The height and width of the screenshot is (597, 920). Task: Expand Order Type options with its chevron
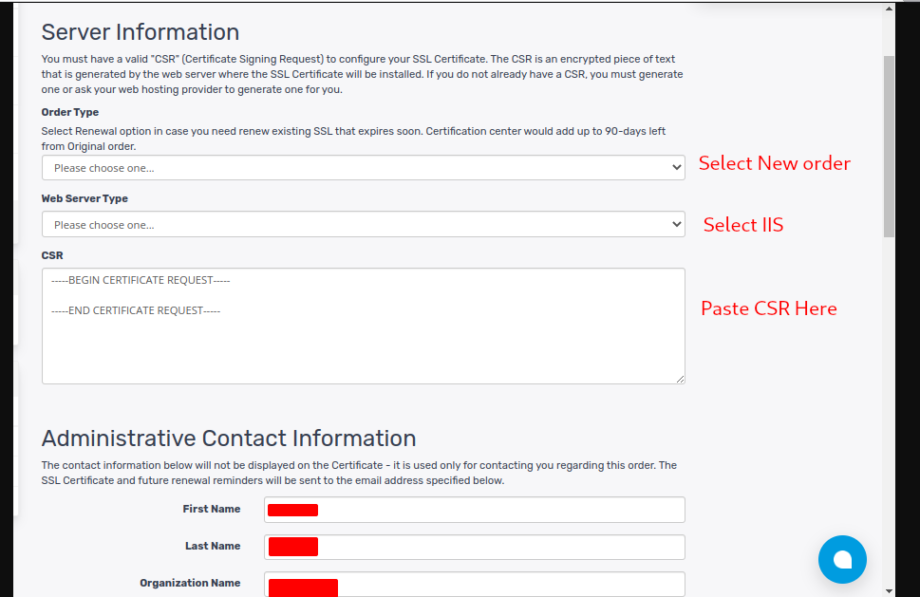coord(676,167)
